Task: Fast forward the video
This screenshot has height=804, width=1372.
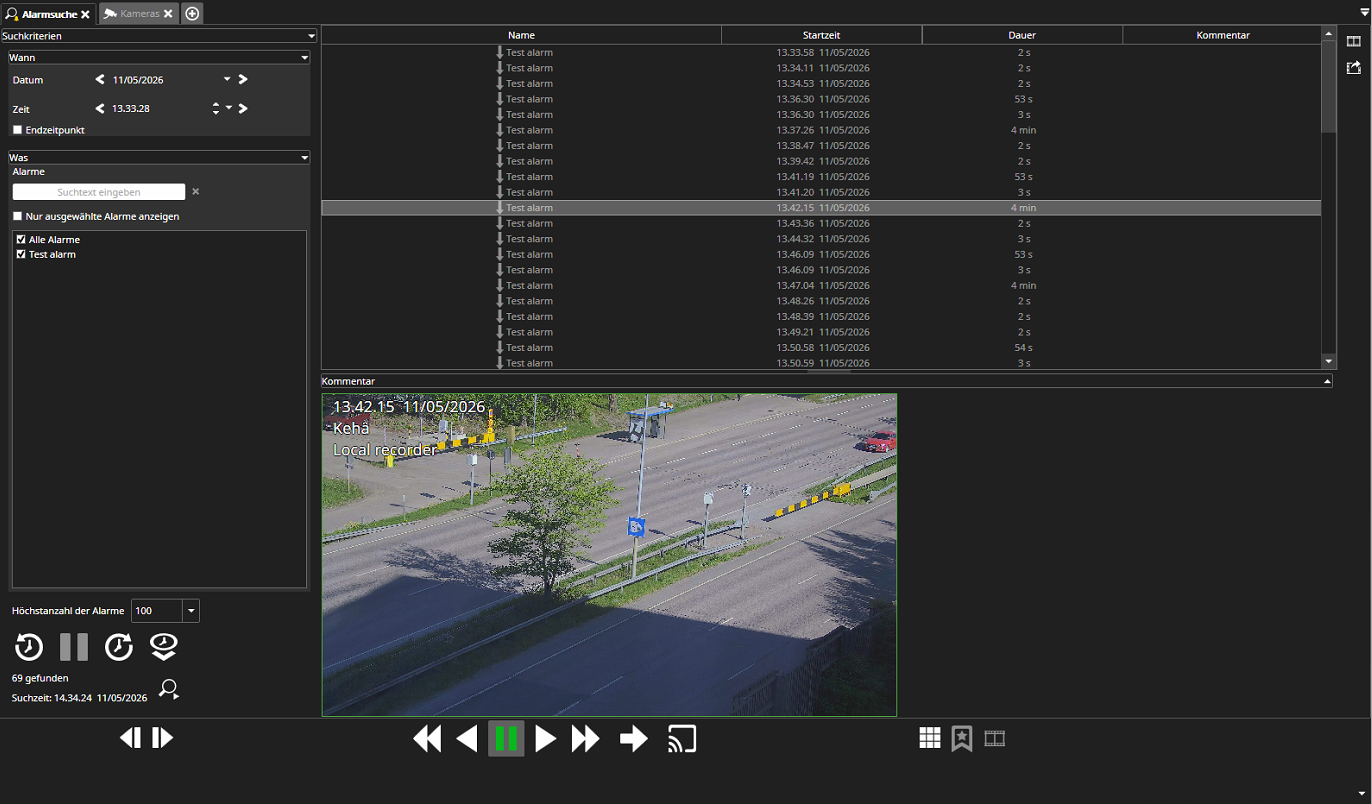Action: pos(585,739)
